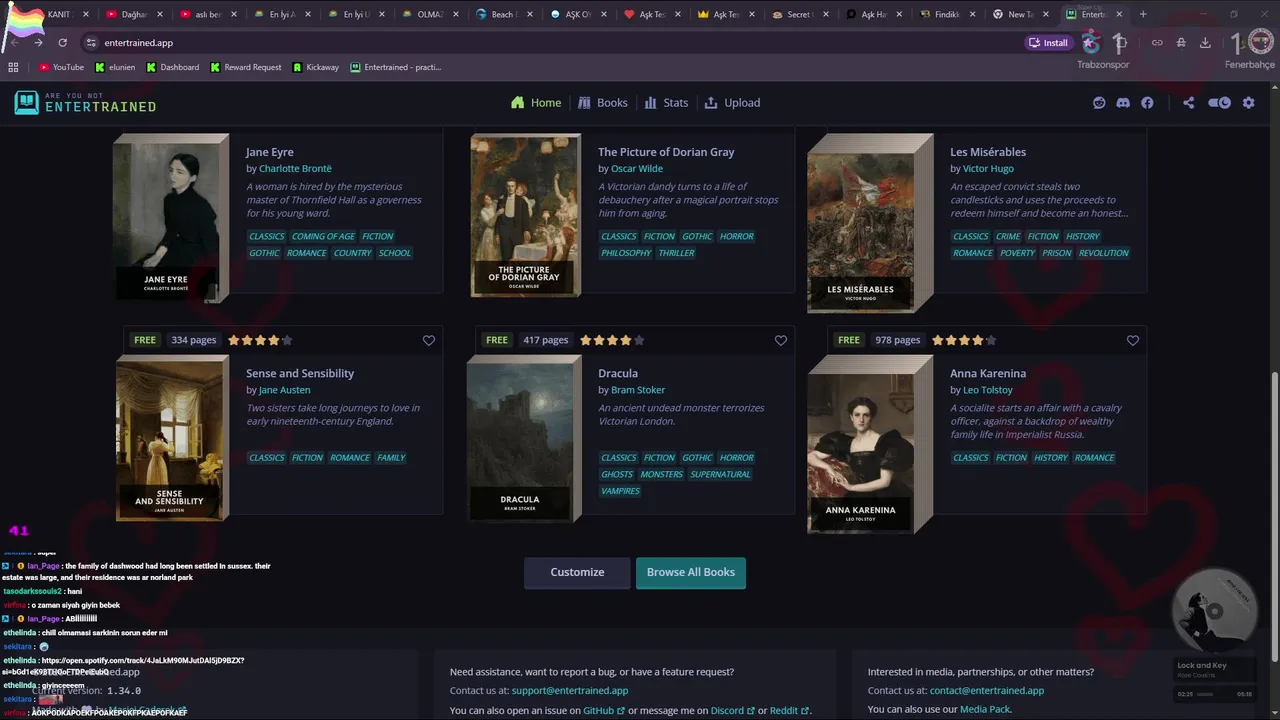Click author link Leo Tolstoy

988,390
